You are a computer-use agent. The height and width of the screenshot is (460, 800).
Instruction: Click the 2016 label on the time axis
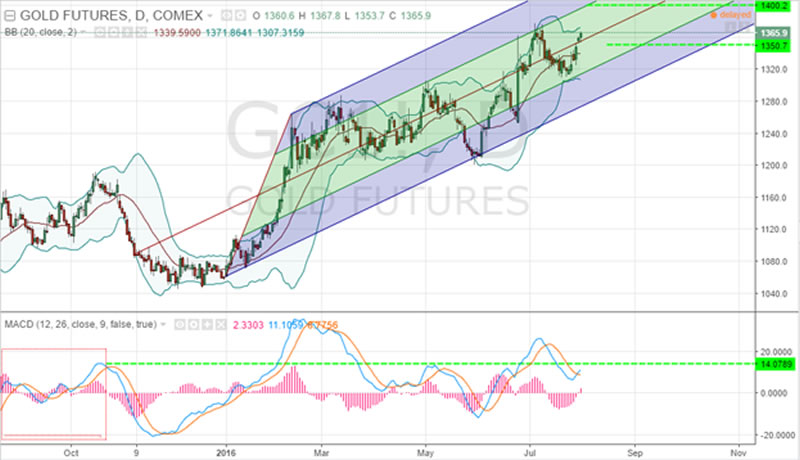(226, 452)
